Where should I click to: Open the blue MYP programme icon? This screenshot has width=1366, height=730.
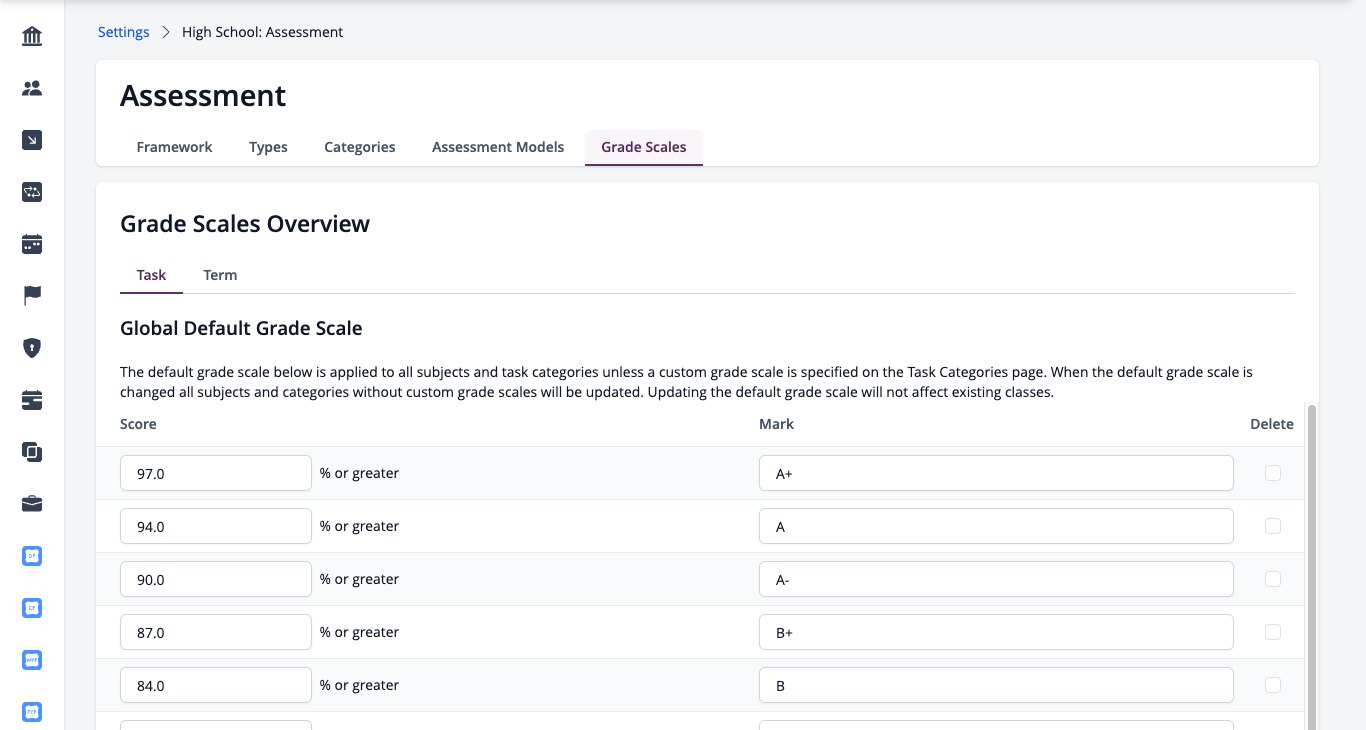[x=32, y=660]
